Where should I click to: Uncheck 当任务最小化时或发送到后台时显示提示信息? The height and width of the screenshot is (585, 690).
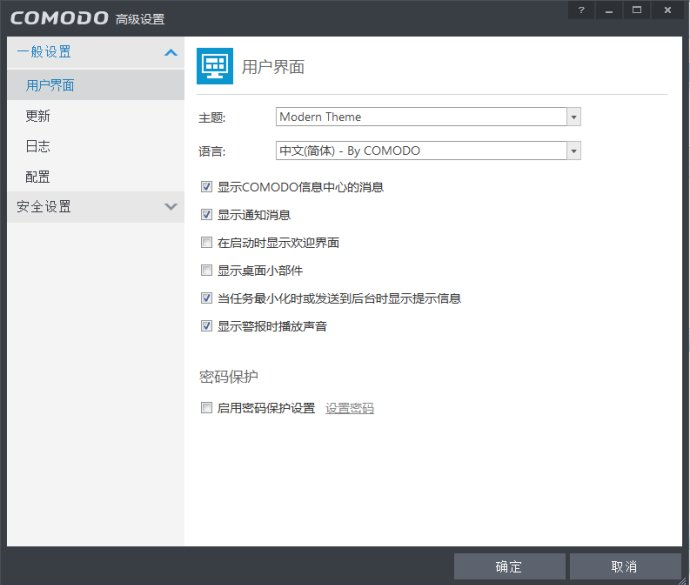click(206, 298)
